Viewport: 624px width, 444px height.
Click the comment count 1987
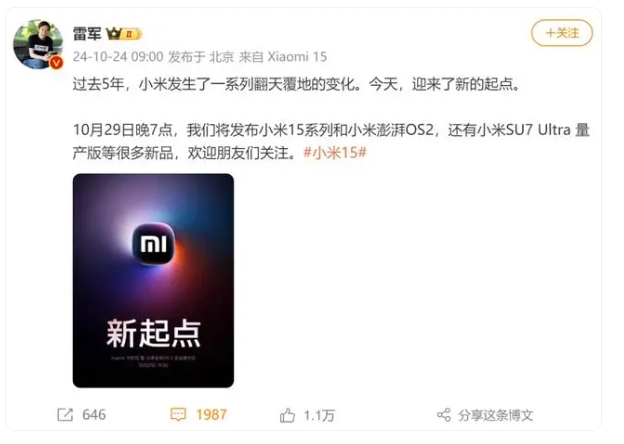click(211, 415)
